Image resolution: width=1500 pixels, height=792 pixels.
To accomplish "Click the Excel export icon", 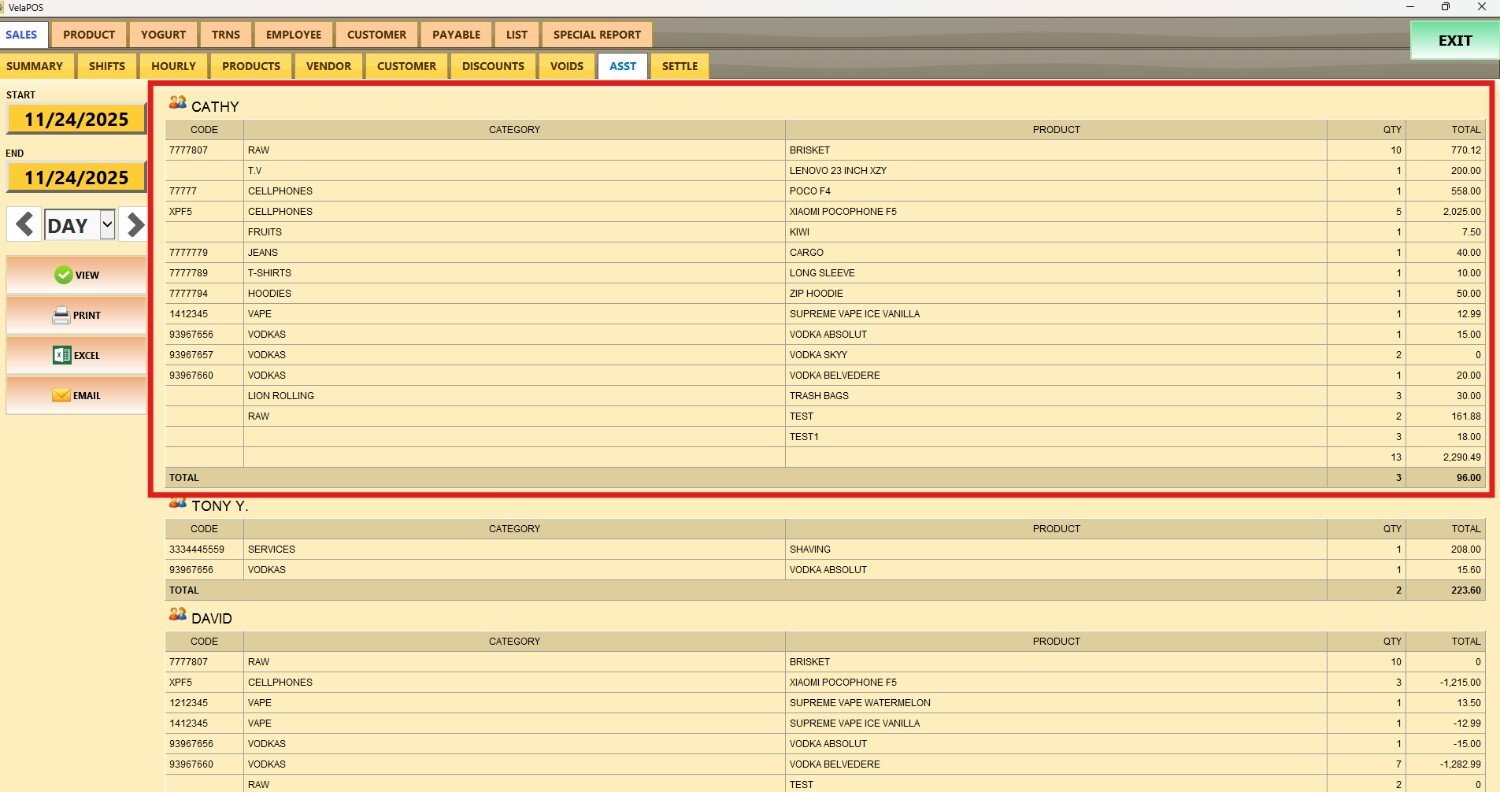I will click(x=61, y=355).
